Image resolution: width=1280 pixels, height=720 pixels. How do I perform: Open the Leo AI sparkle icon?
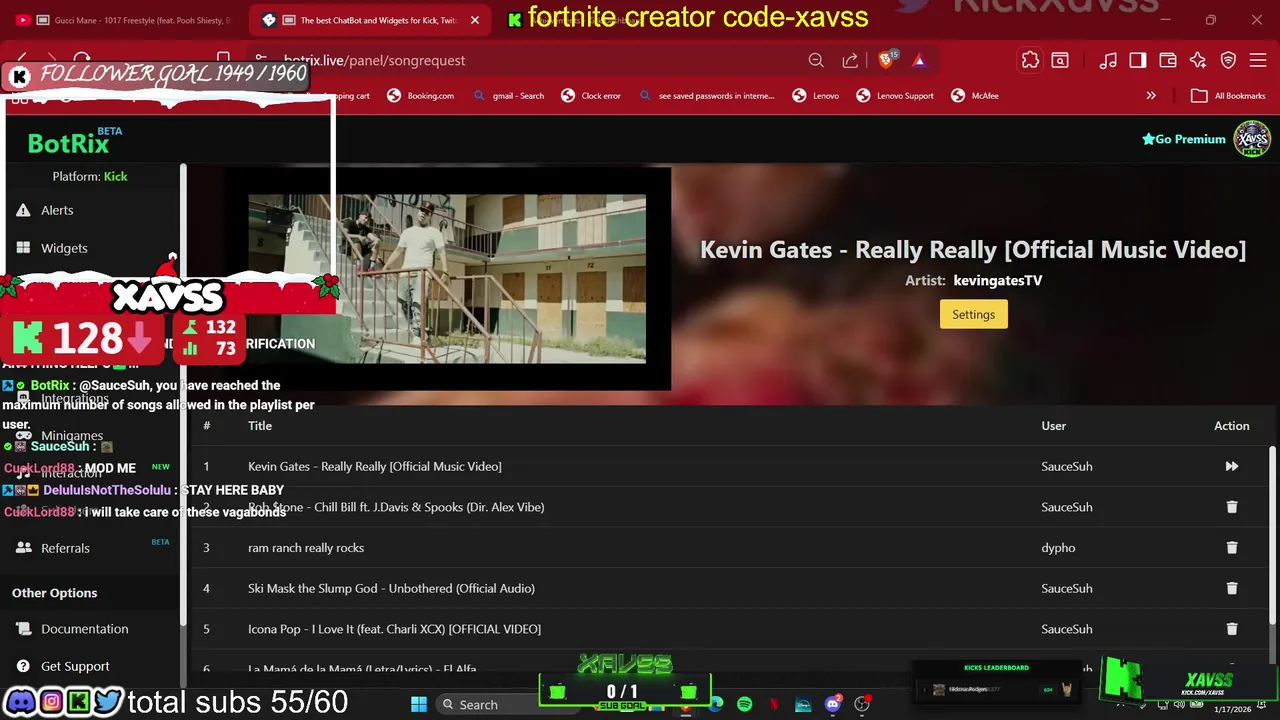[1198, 60]
